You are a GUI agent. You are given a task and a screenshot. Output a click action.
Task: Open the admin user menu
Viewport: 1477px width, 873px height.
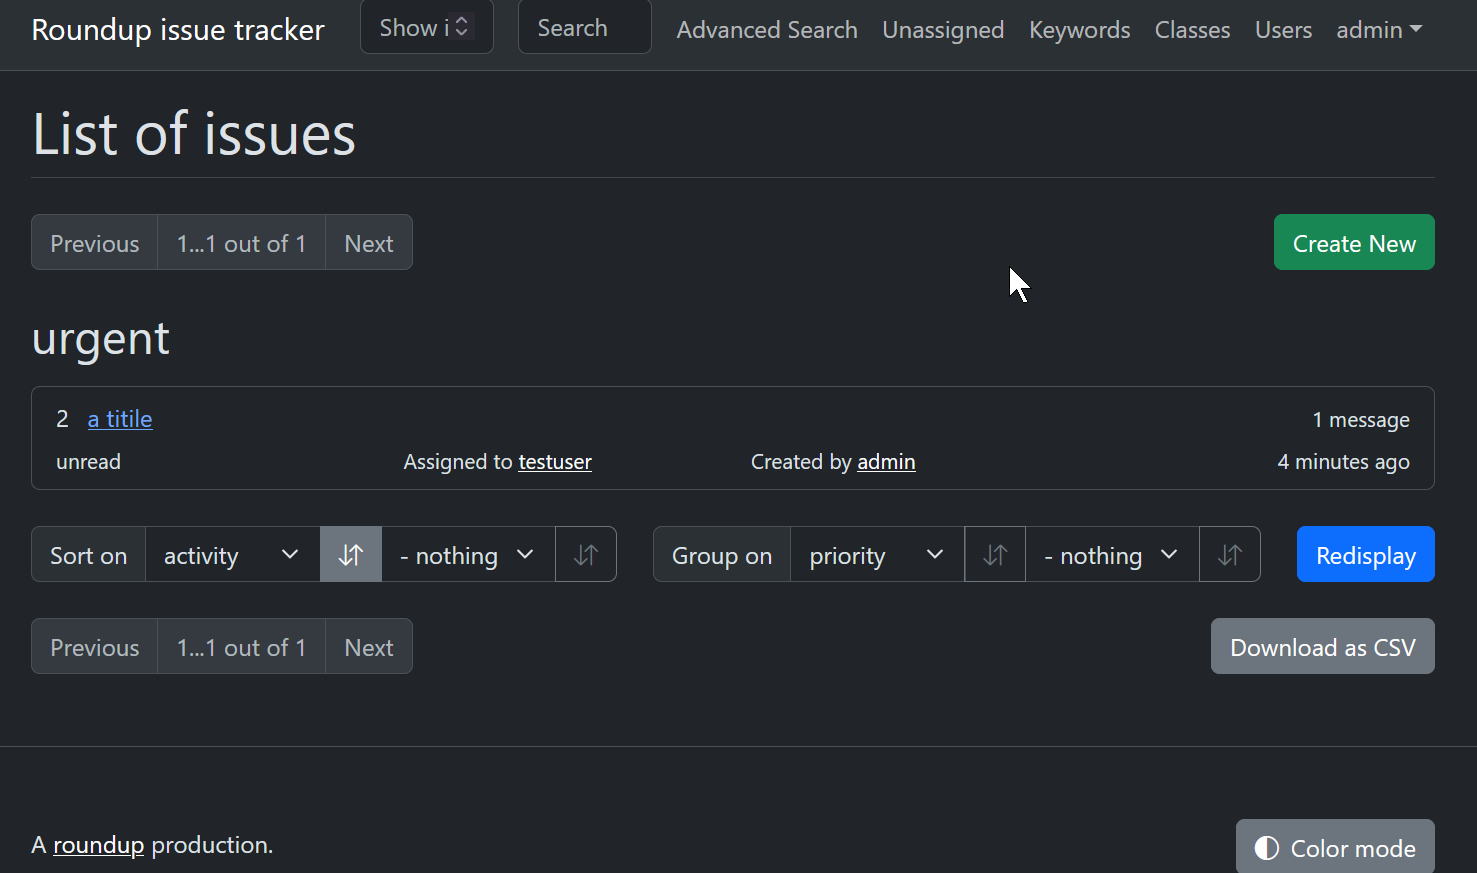1378,30
